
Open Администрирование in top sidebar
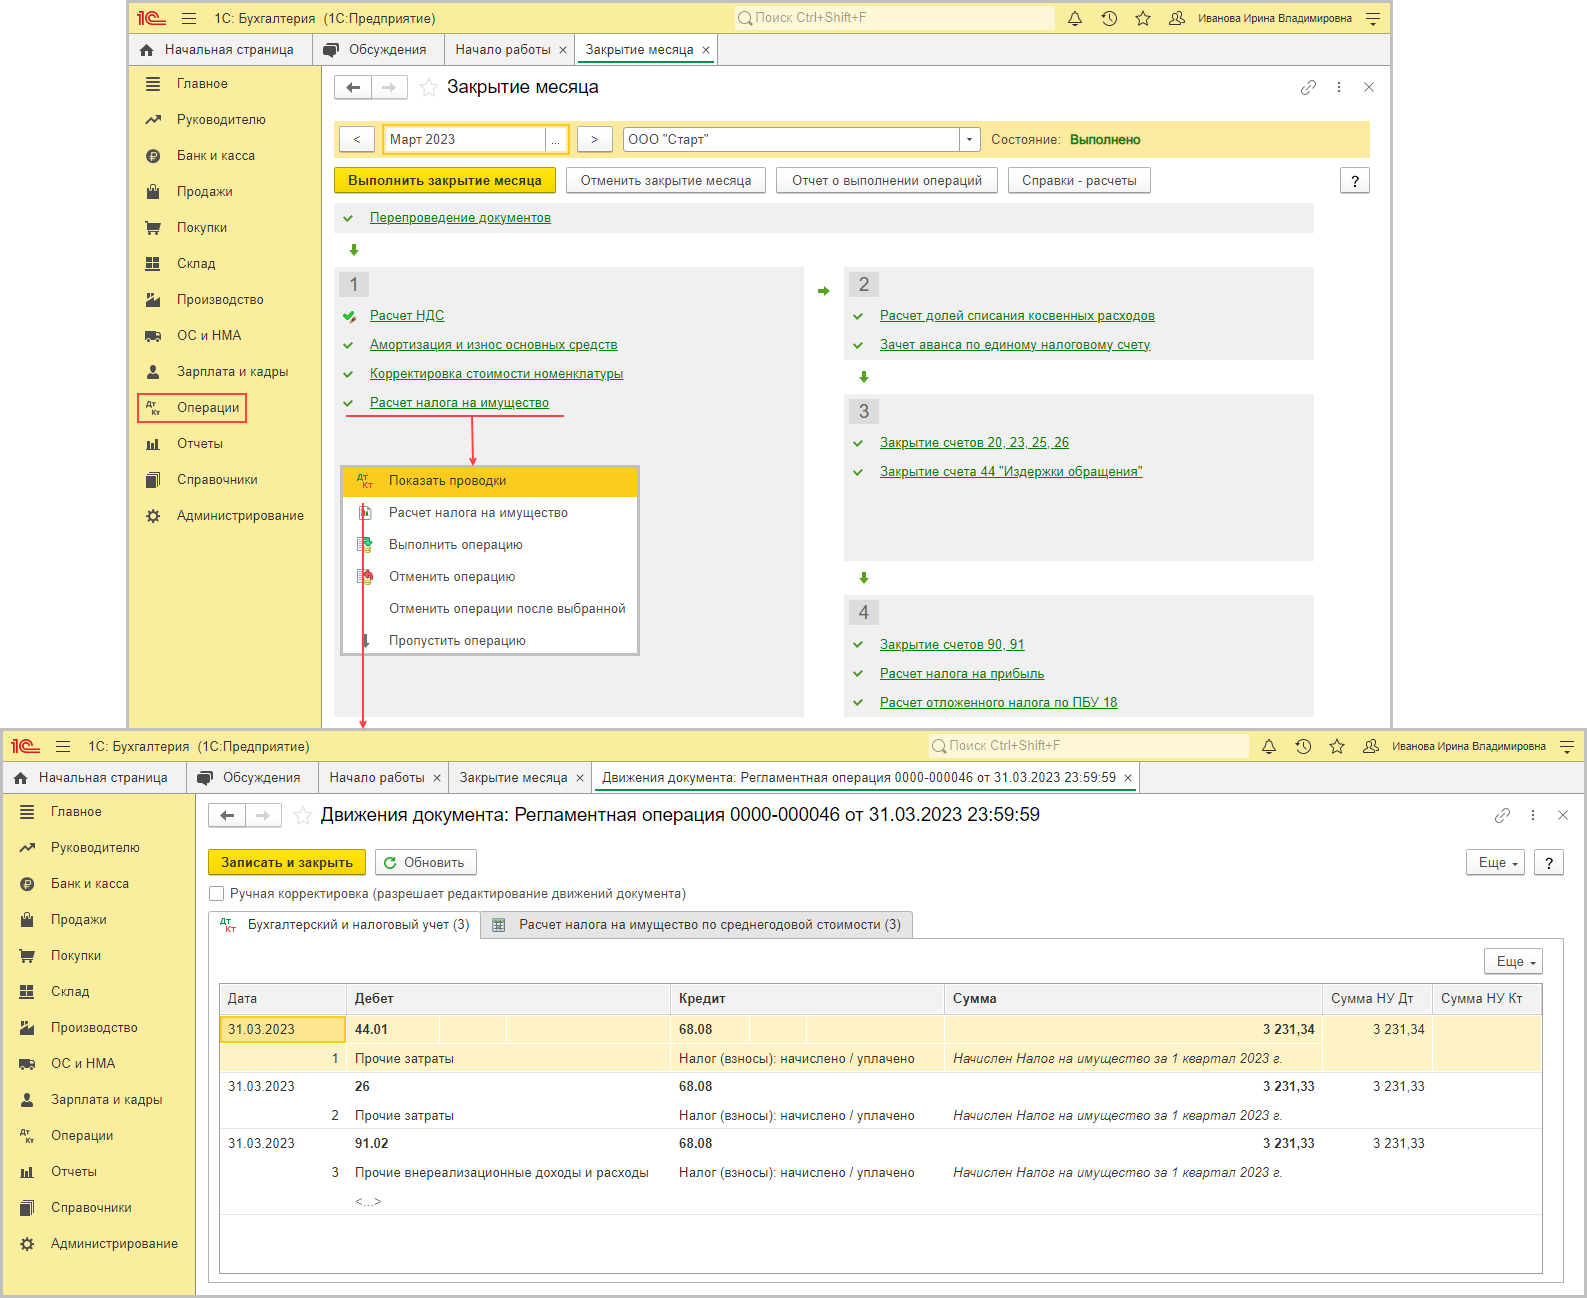(x=240, y=516)
